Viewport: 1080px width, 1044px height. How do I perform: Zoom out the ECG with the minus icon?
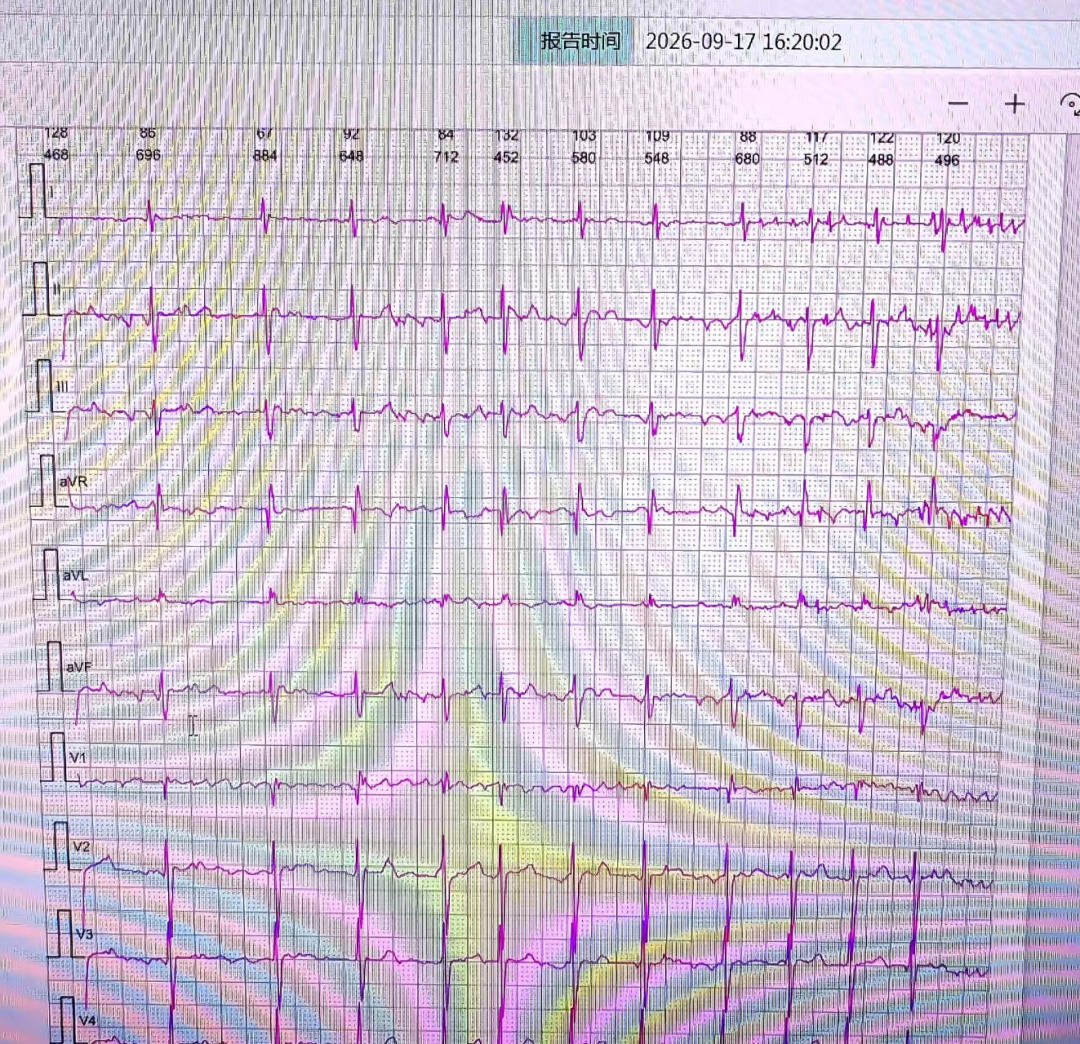958,104
